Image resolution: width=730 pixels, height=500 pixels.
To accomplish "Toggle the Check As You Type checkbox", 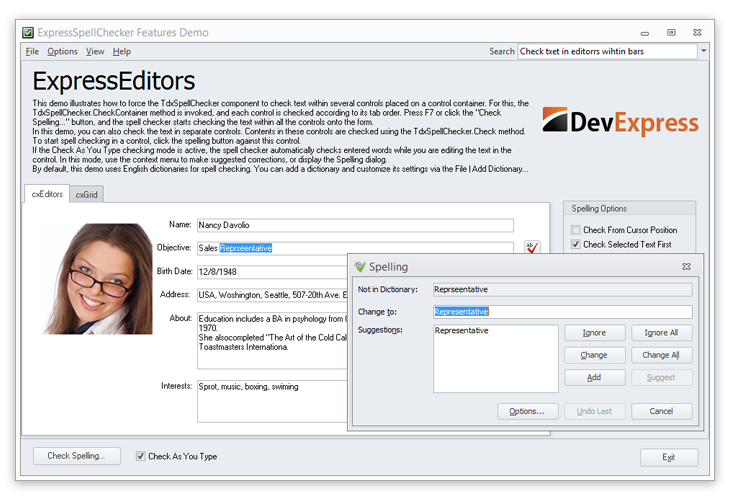I will coord(141,456).
